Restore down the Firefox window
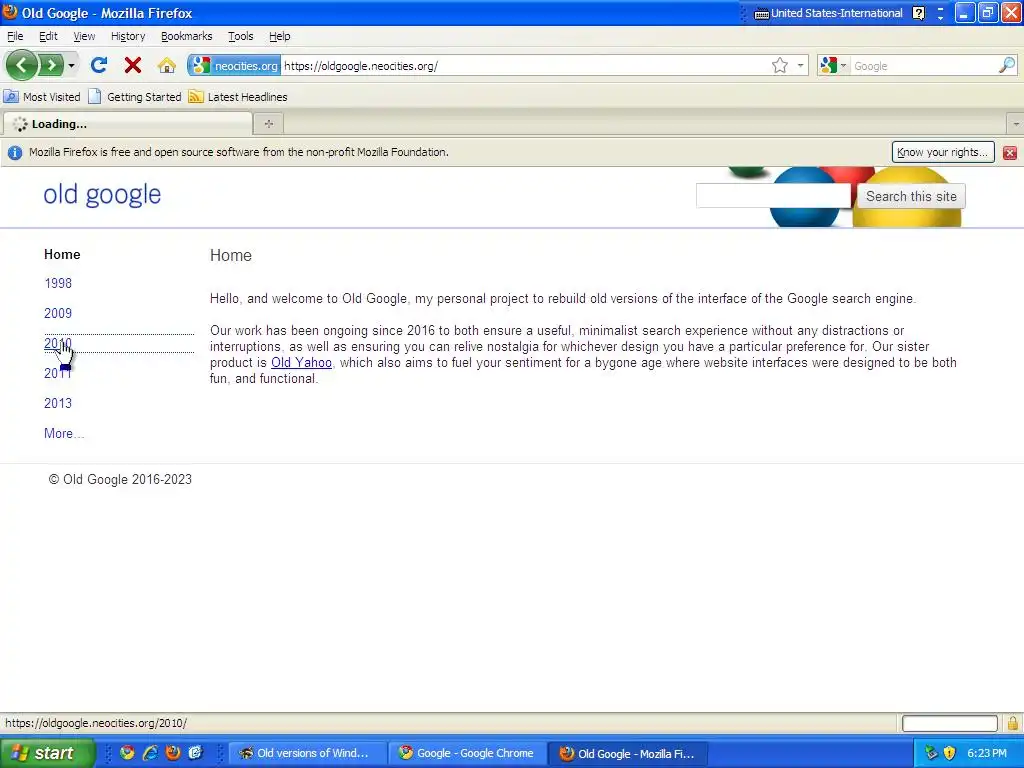 click(x=987, y=12)
